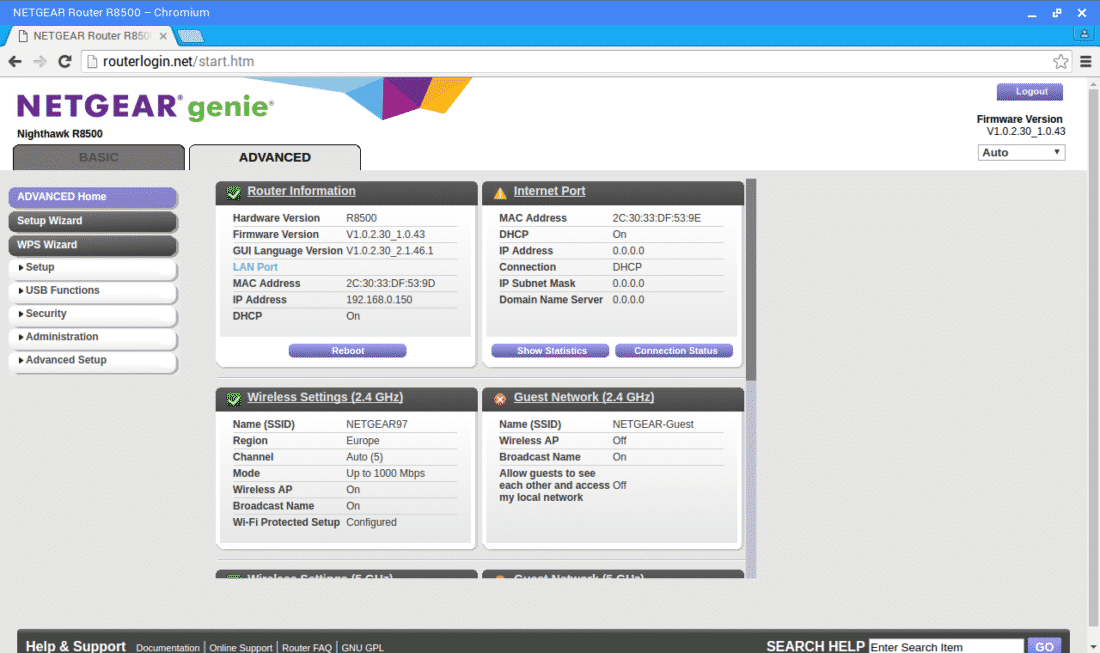Click the Internet Port Connection value DHCP
The width and height of the screenshot is (1100, 653).
point(626,267)
